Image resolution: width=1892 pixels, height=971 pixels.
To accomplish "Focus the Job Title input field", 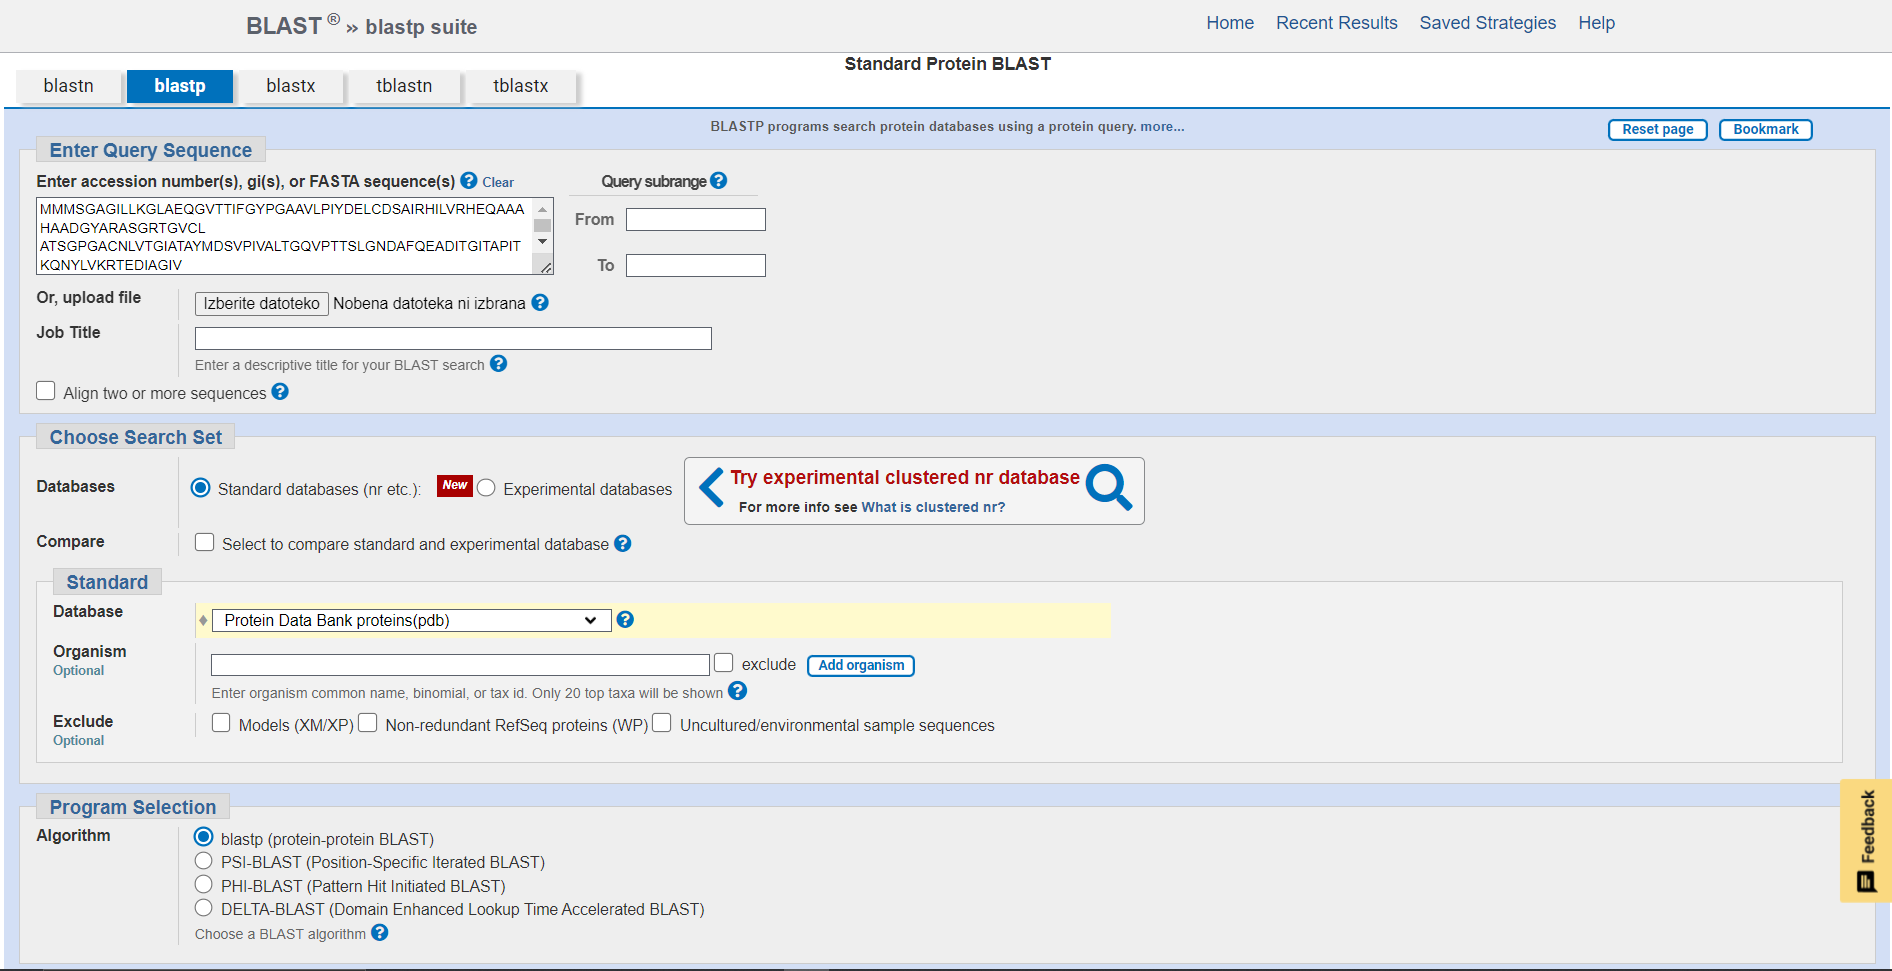I will pos(453,338).
